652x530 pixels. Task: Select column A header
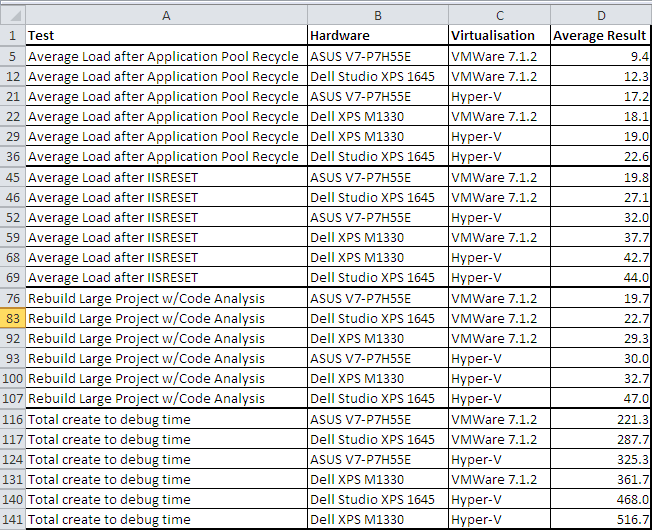(x=166, y=14)
